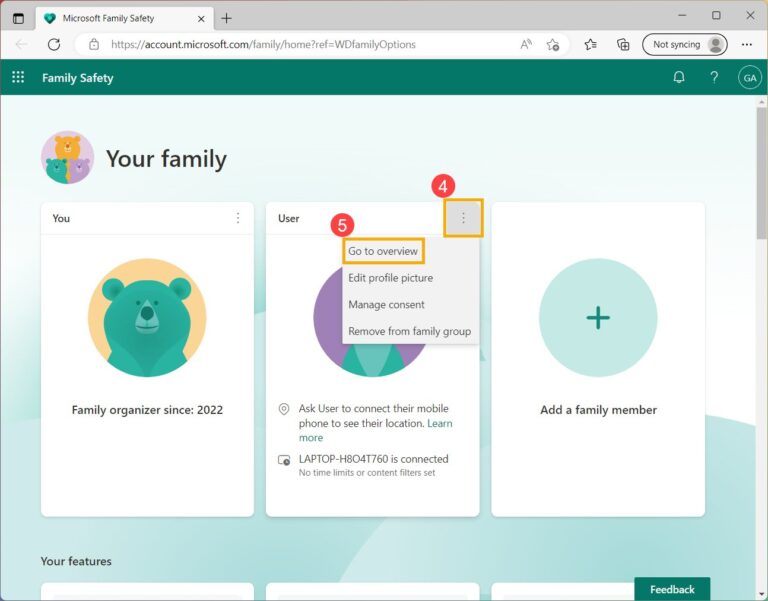Open the Favorites list
768x601 pixels.
(x=590, y=45)
